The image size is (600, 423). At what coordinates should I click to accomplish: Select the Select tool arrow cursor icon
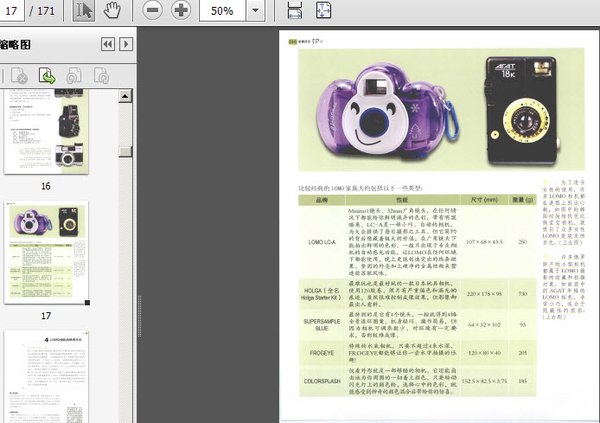[x=84, y=11]
